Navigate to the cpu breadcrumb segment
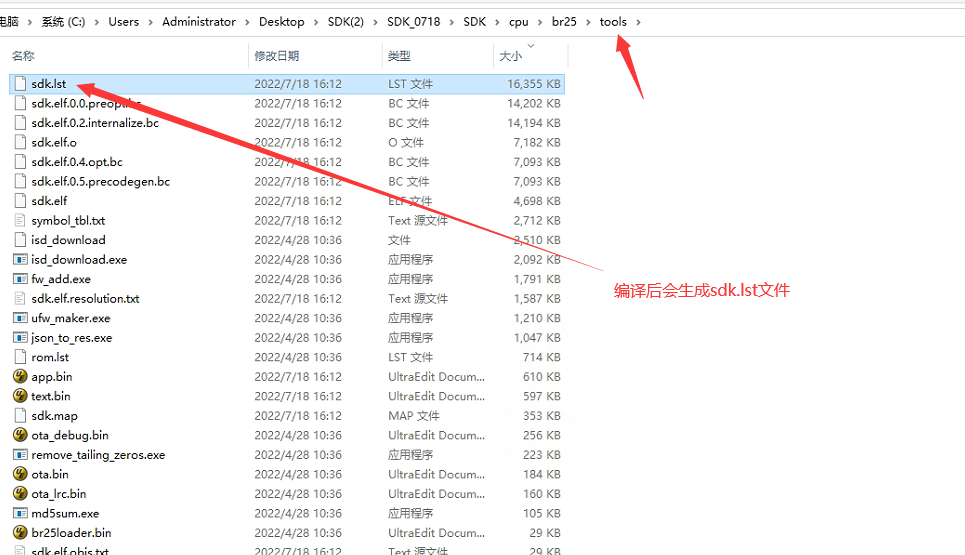The height and width of the screenshot is (555, 965). coord(519,22)
